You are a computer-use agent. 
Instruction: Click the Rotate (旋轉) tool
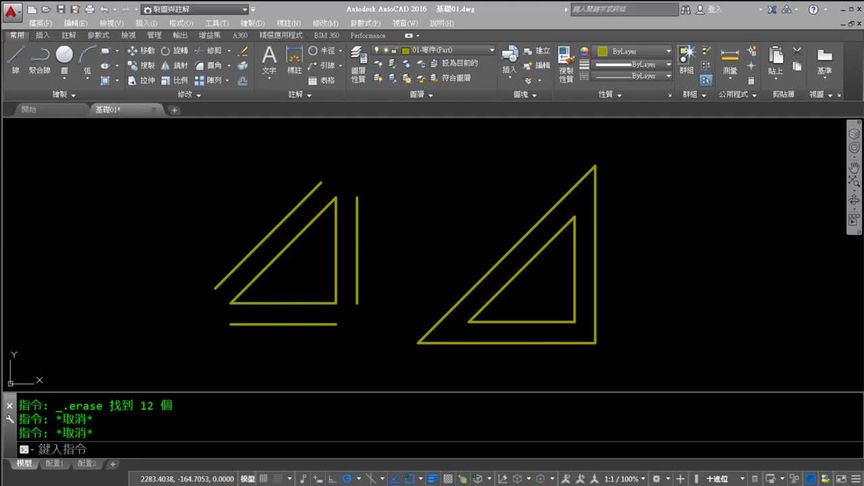pos(174,51)
